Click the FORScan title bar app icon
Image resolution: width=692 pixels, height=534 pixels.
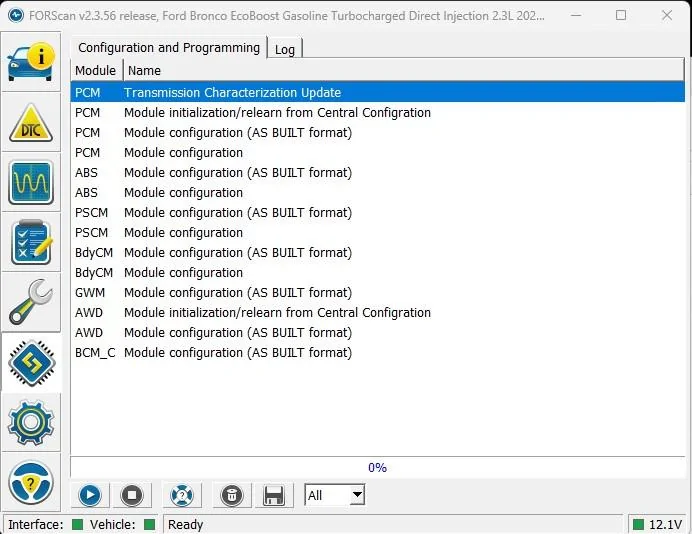pyautogui.click(x=16, y=15)
